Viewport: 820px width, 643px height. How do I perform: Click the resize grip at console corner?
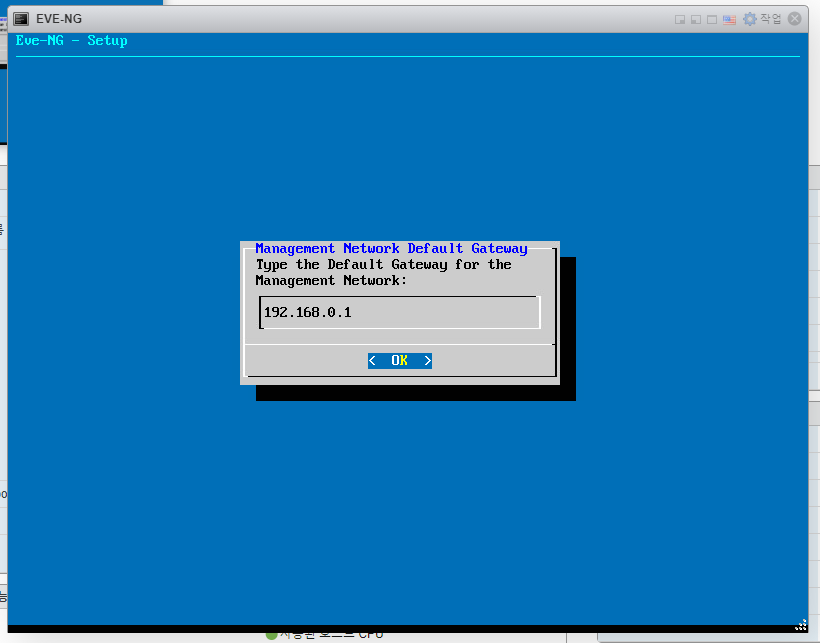tap(801, 625)
